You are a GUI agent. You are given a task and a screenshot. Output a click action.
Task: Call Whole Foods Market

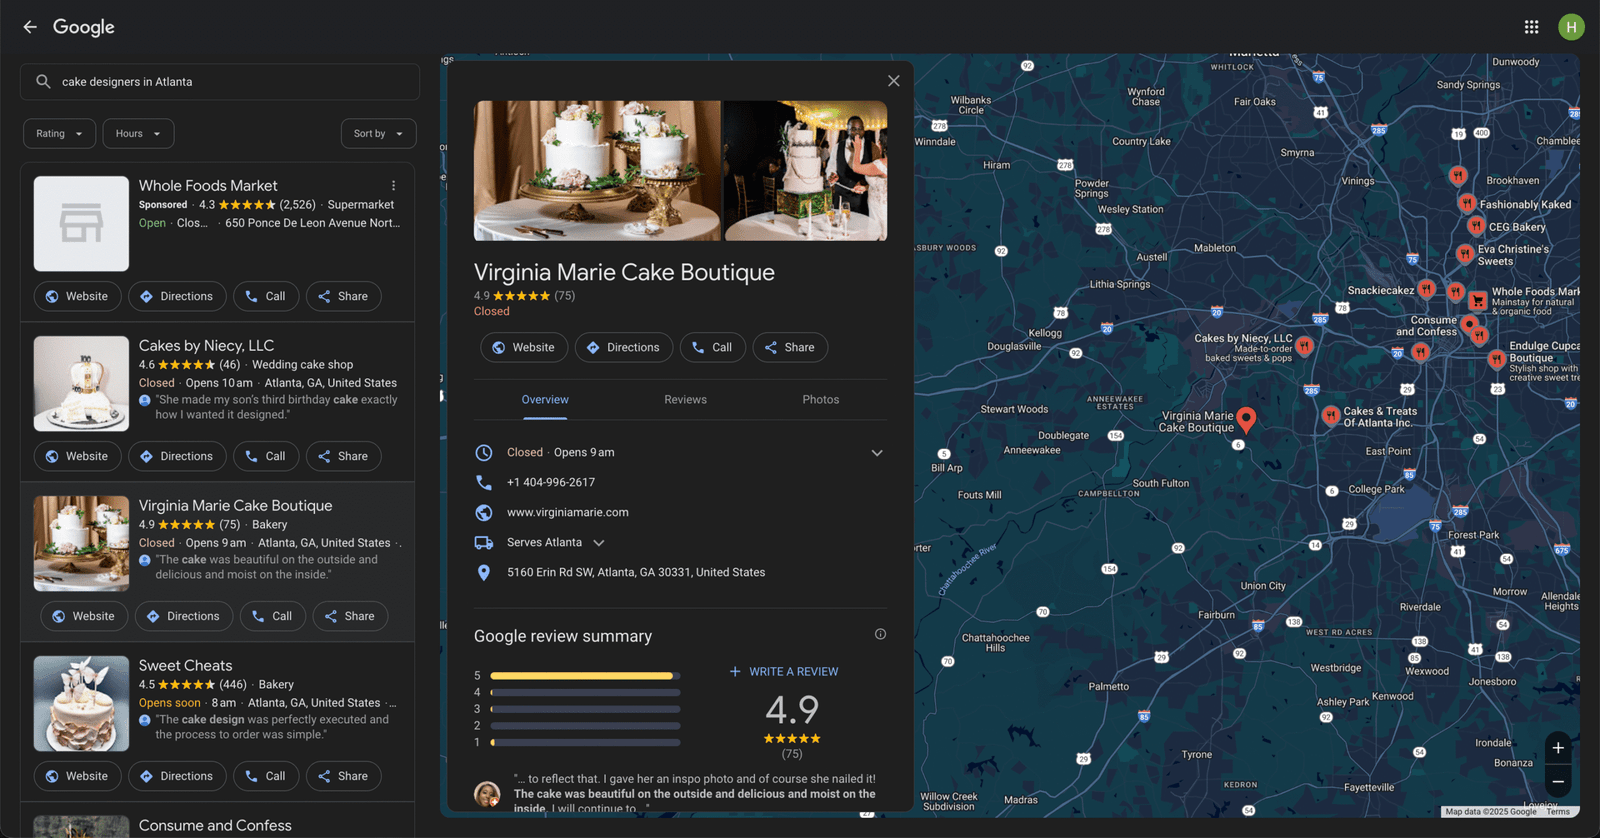coord(266,296)
